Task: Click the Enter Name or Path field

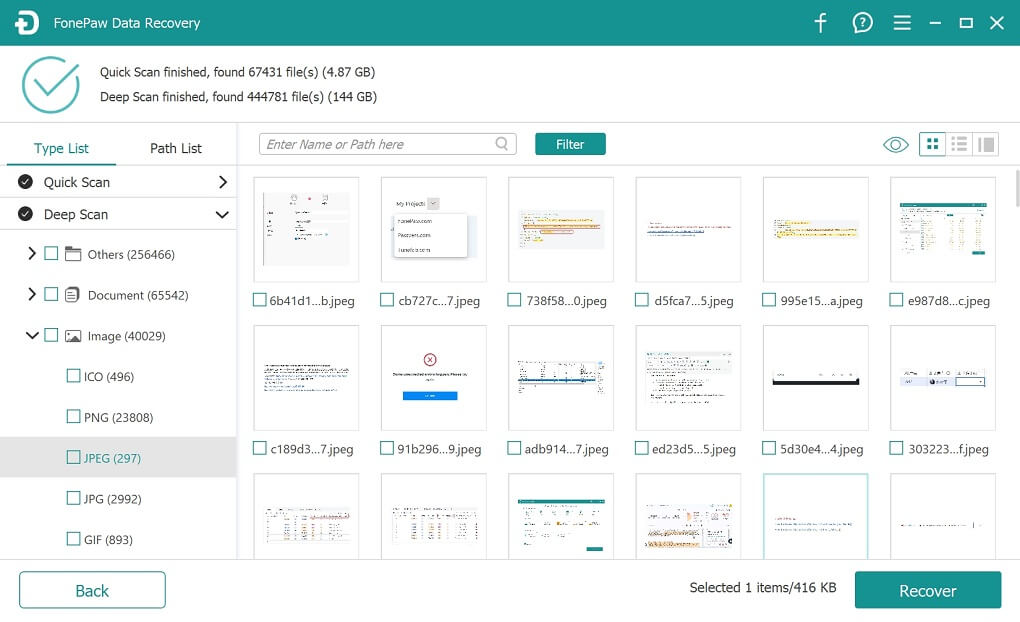Action: tap(388, 144)
